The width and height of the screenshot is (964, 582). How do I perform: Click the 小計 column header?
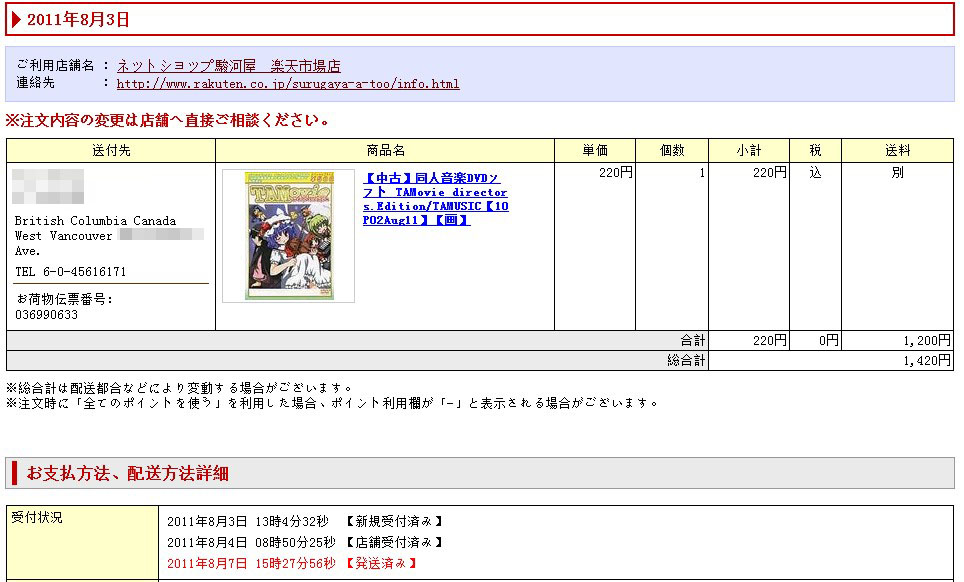(x=748, y=151)
